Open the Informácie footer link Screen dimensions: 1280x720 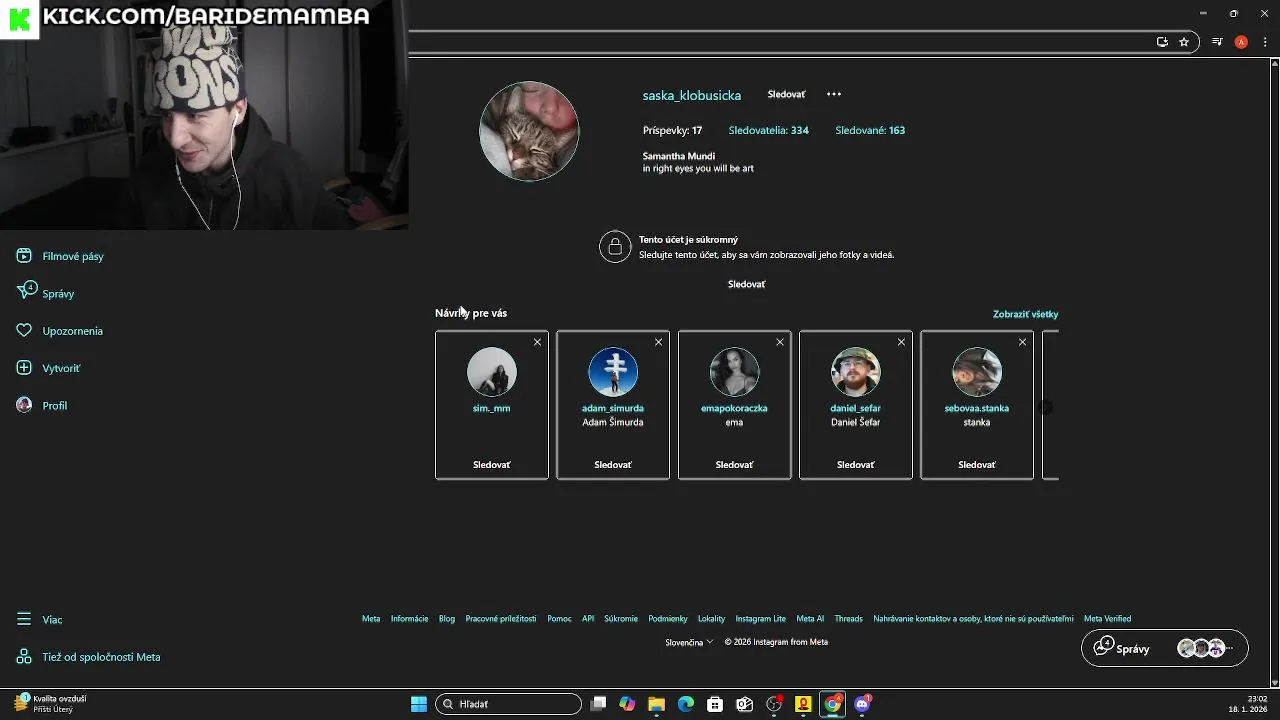[409, 619]
